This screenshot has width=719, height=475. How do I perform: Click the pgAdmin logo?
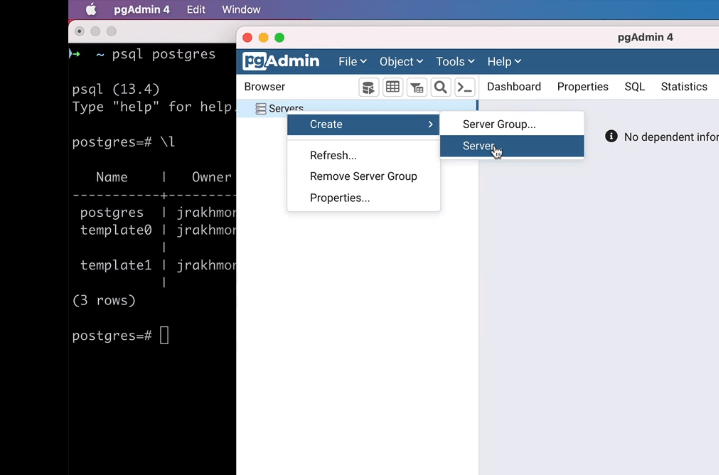point(281,61)
